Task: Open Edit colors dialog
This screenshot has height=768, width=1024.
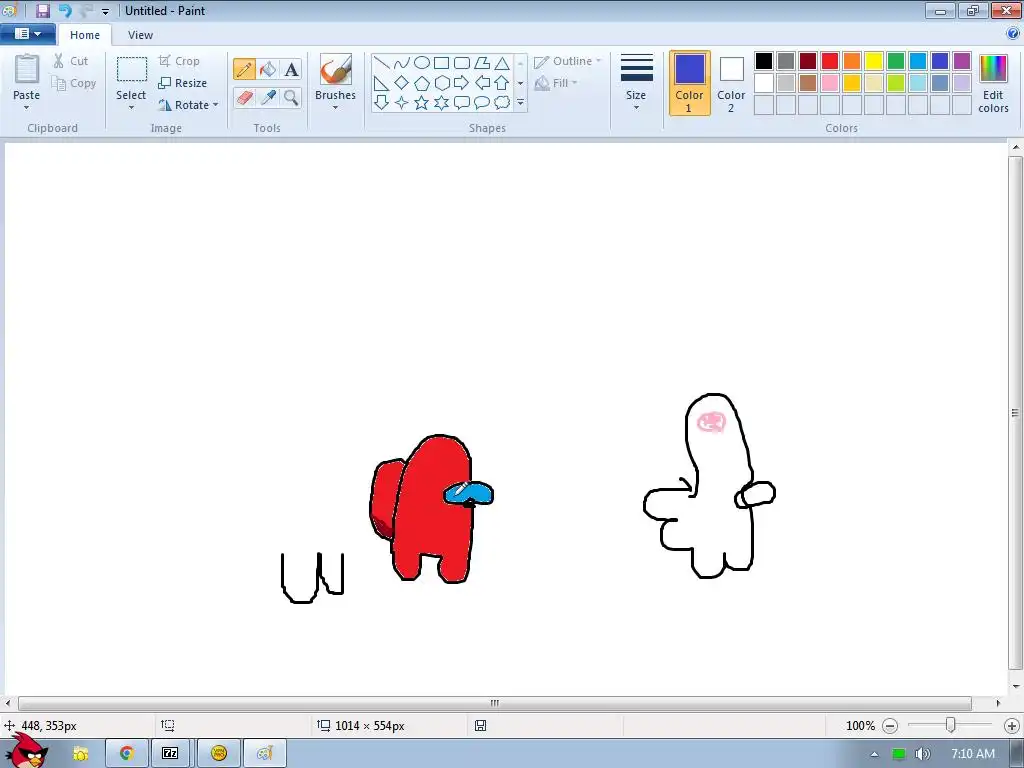Action: coord(993,84)
